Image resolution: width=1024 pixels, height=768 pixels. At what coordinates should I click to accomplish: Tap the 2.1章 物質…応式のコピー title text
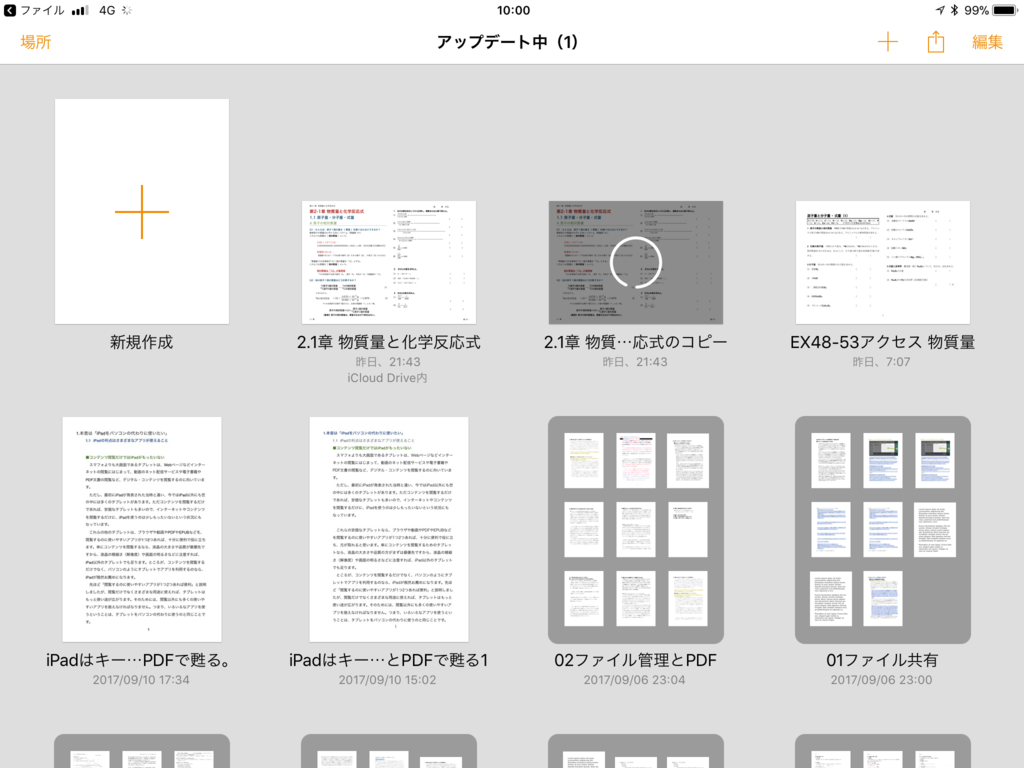(x=635, y=342)
